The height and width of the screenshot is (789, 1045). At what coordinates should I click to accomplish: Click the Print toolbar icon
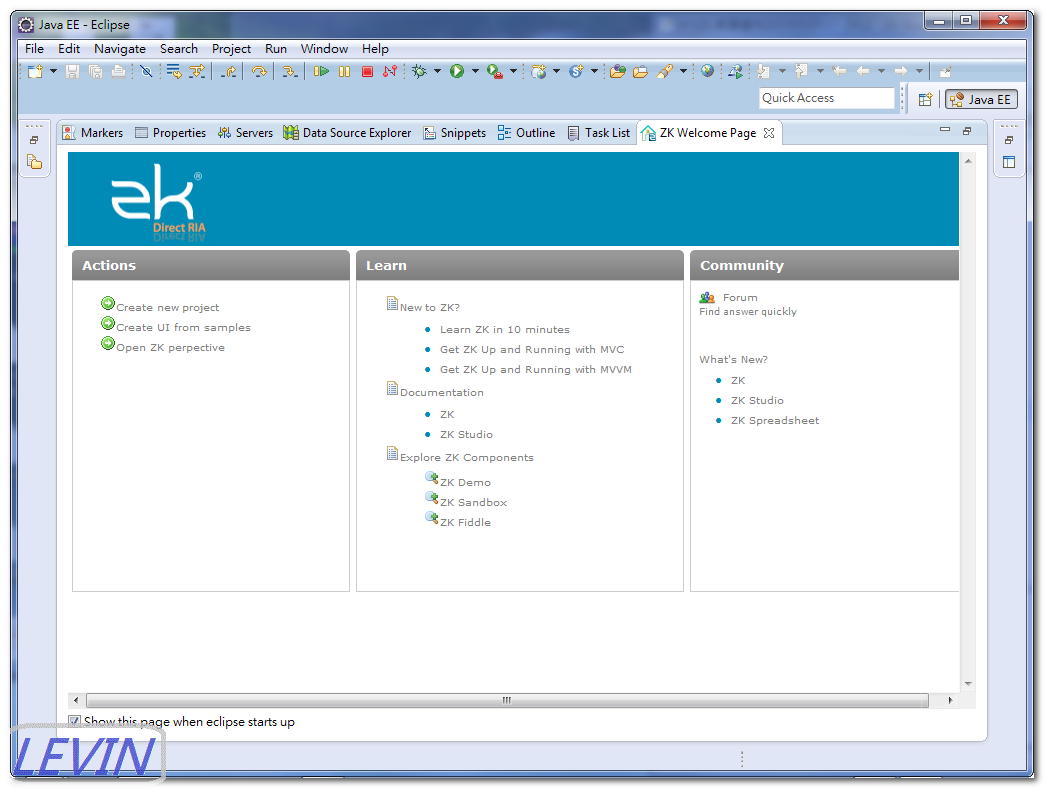(x=118, y=71)
